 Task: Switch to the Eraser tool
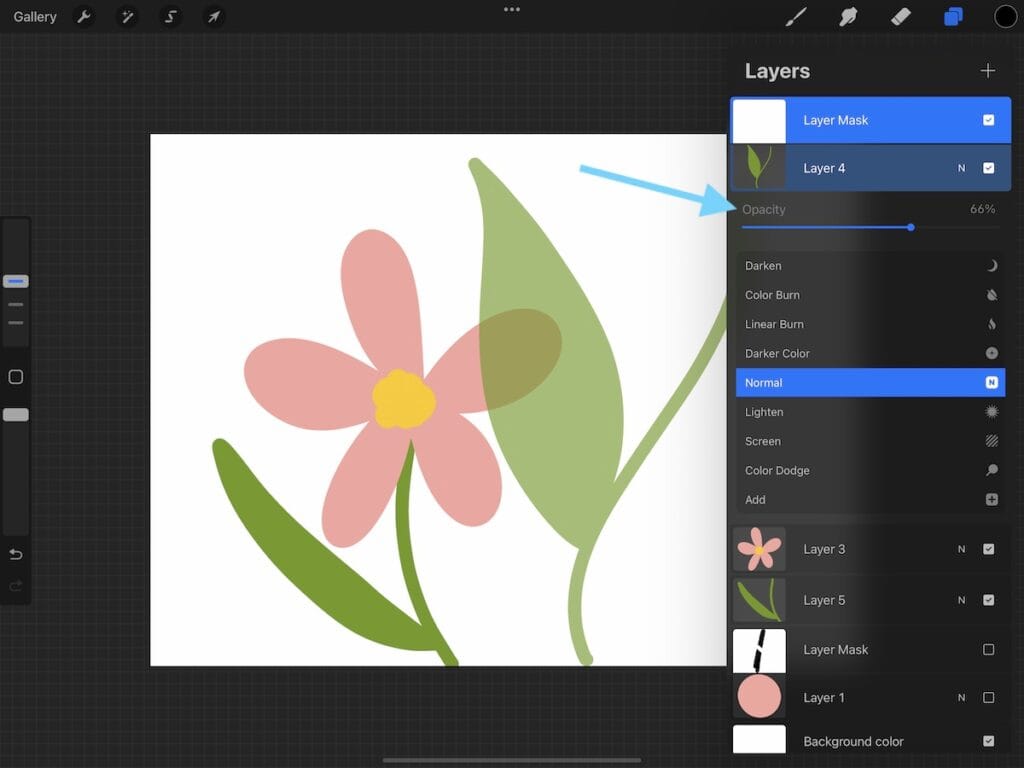tap(899, 16)
